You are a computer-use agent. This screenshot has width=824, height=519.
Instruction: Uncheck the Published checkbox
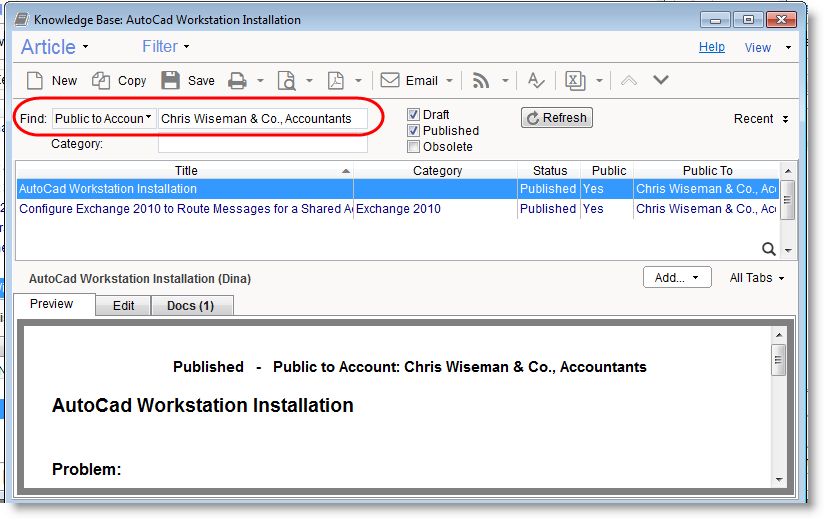(x=414, y=131)
